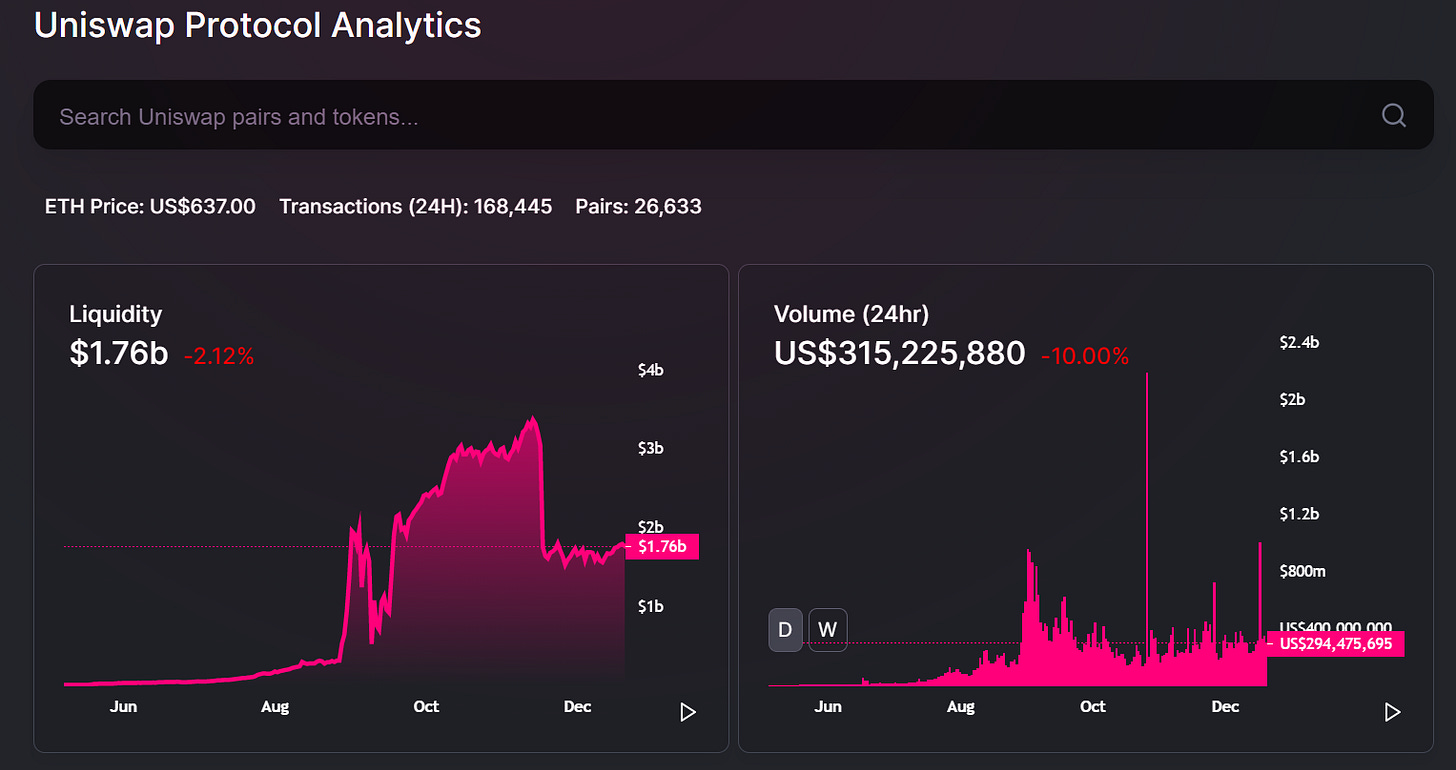Click the Aug label on Volume axis

(x=960, y=706)
